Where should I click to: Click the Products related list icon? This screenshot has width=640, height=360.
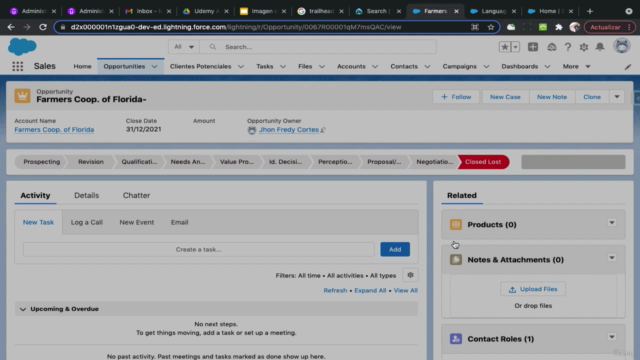pos(456,224)
